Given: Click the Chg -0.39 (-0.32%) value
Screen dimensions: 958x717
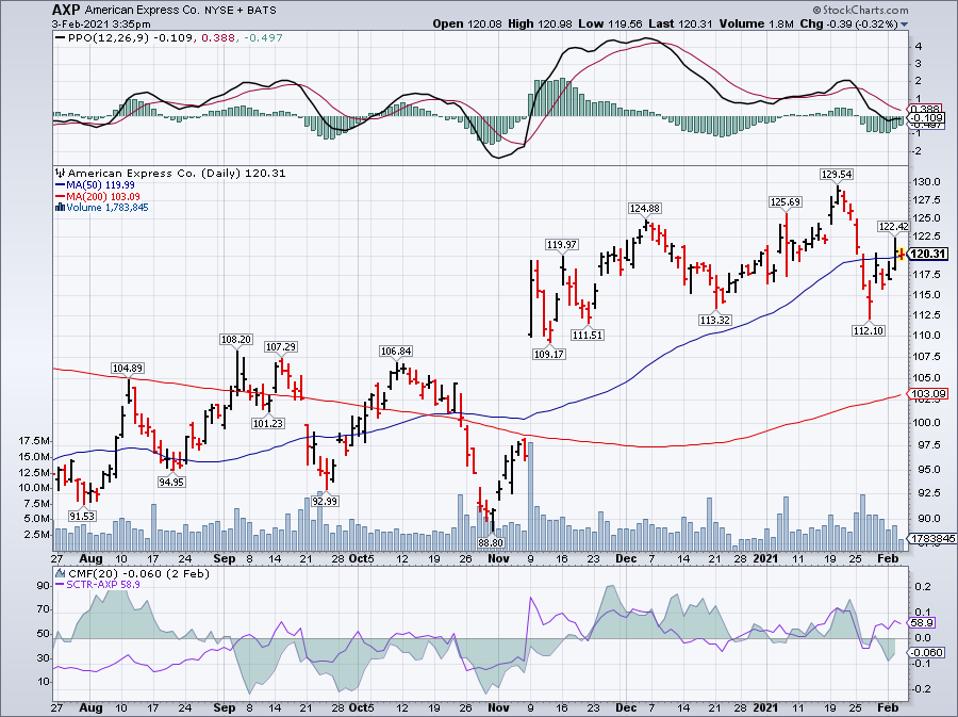Looking at the screenshot, I should pos(849,24).
